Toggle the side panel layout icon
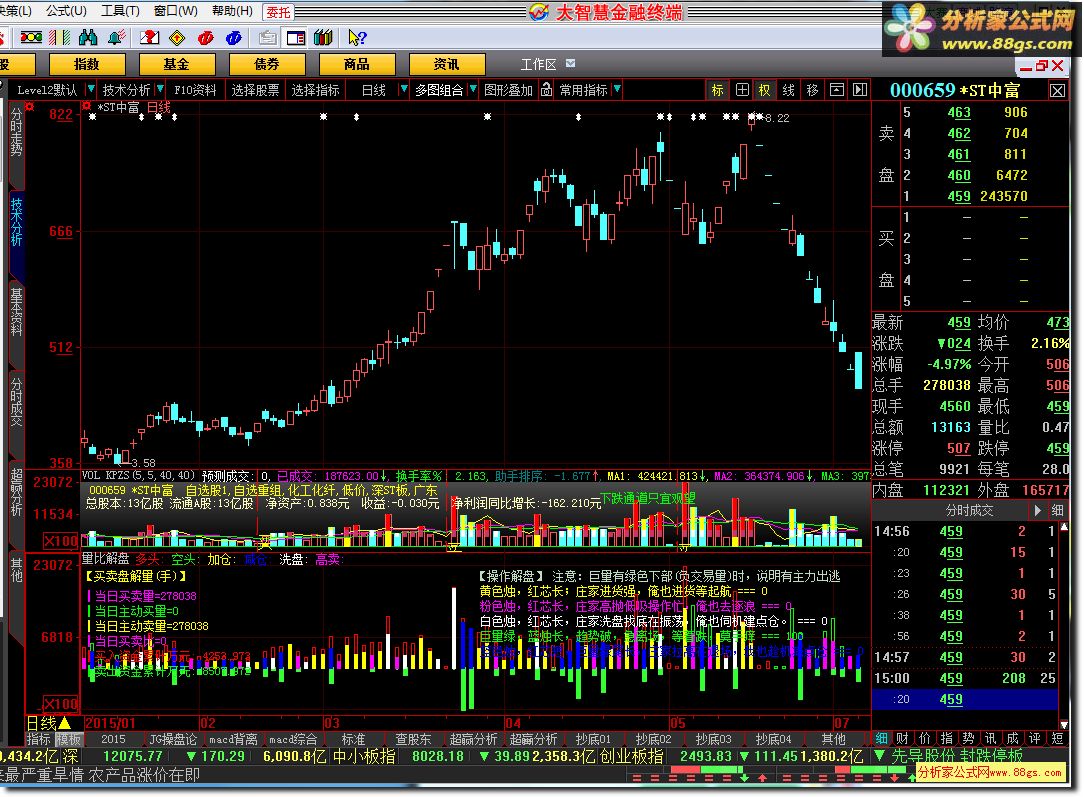 (x=296, y=37)
